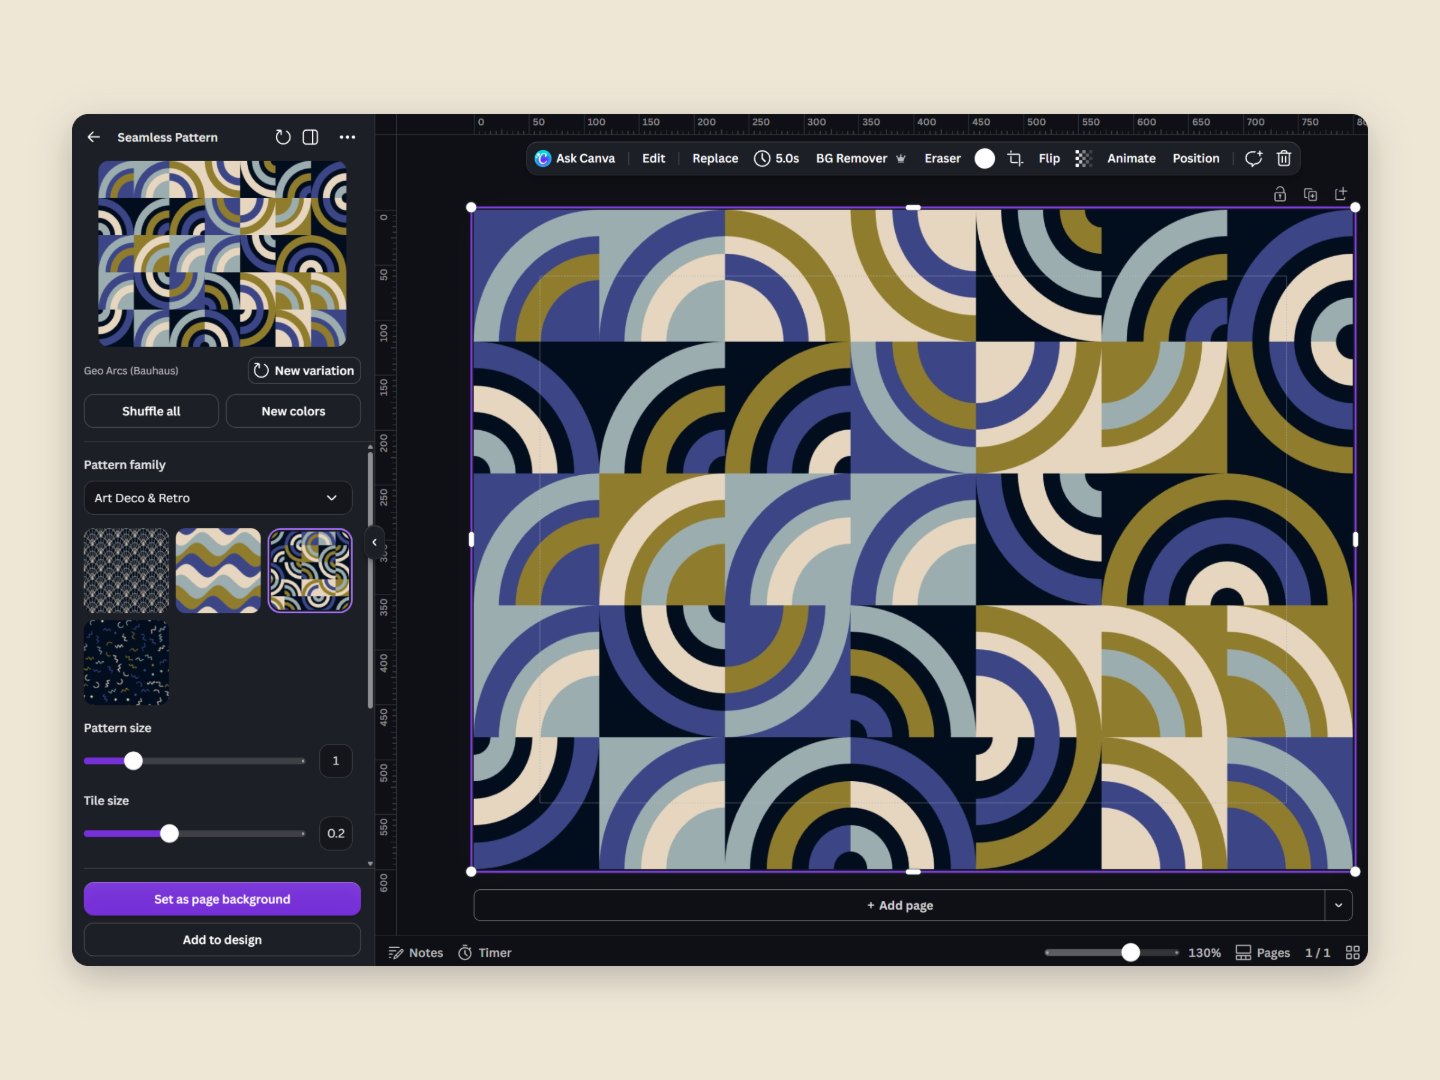Click the add/share page icon above canvas
The image size is (1440, 1080).
click(x=1341, y=194)
